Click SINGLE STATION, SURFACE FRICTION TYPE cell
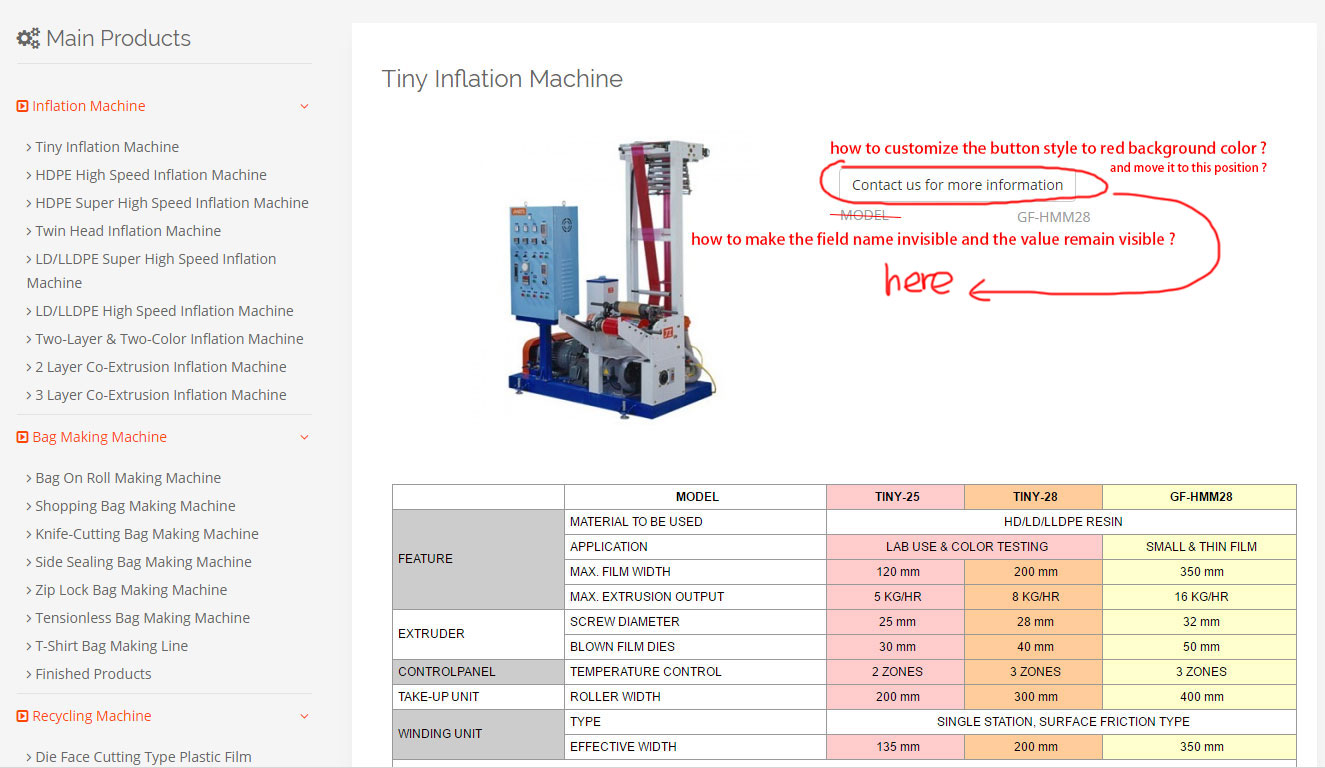1325x768 pixels. tap(1062, 722)
